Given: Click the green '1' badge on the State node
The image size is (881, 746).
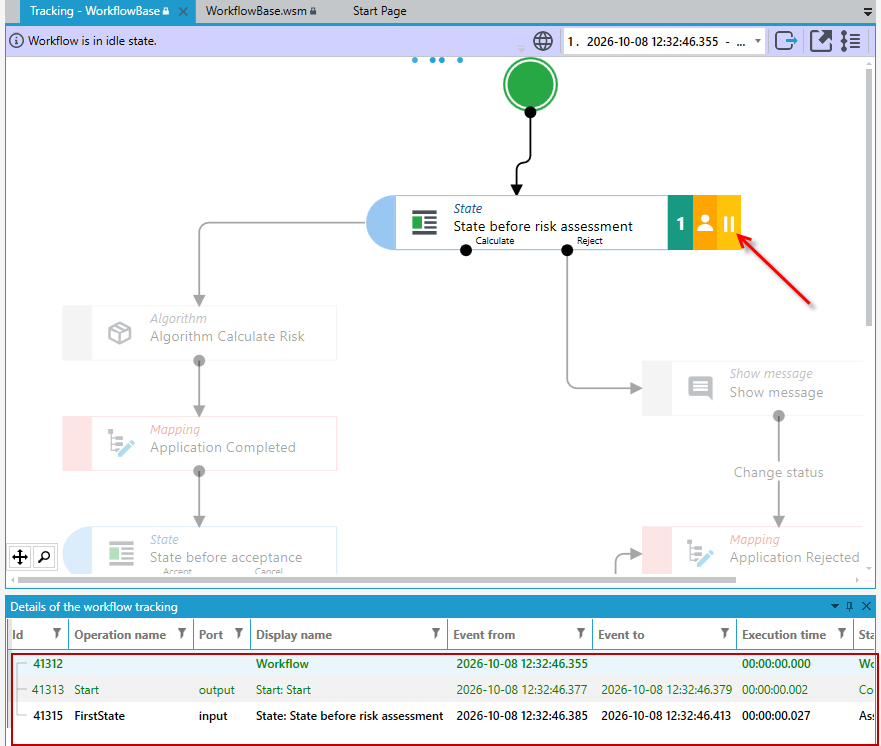Looking at the screenshot, I should point(680,223).
